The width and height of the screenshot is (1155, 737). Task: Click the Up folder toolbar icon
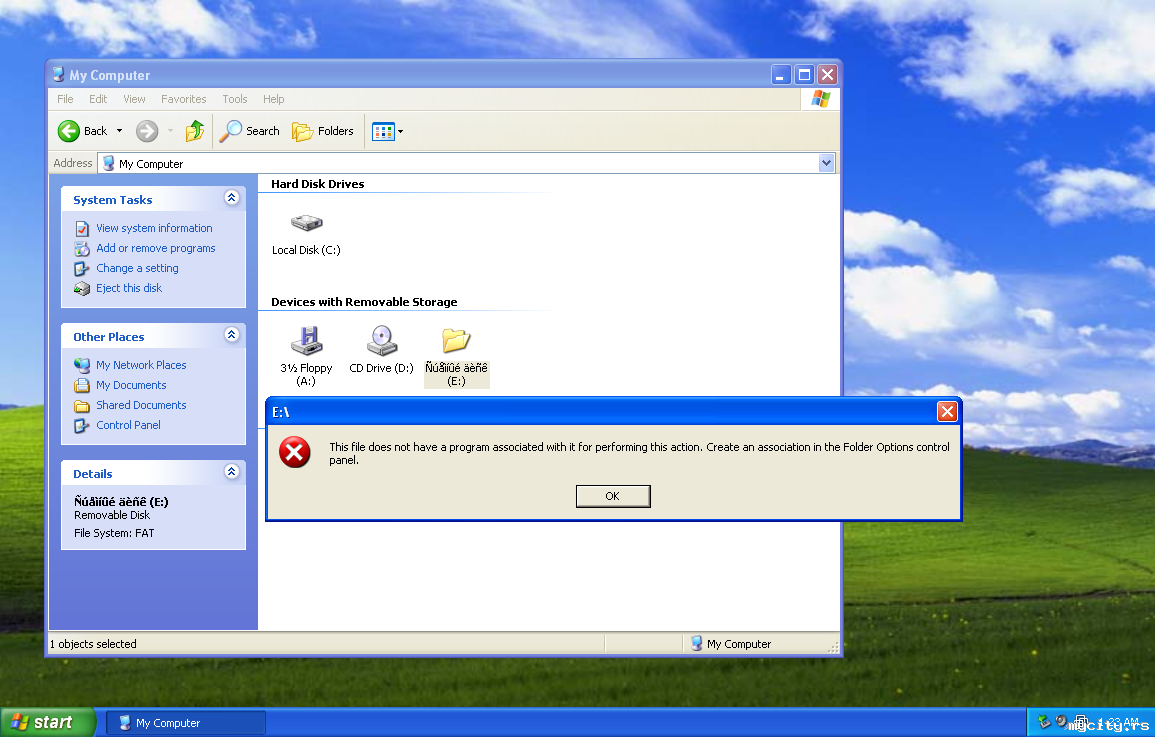[195, 131]
